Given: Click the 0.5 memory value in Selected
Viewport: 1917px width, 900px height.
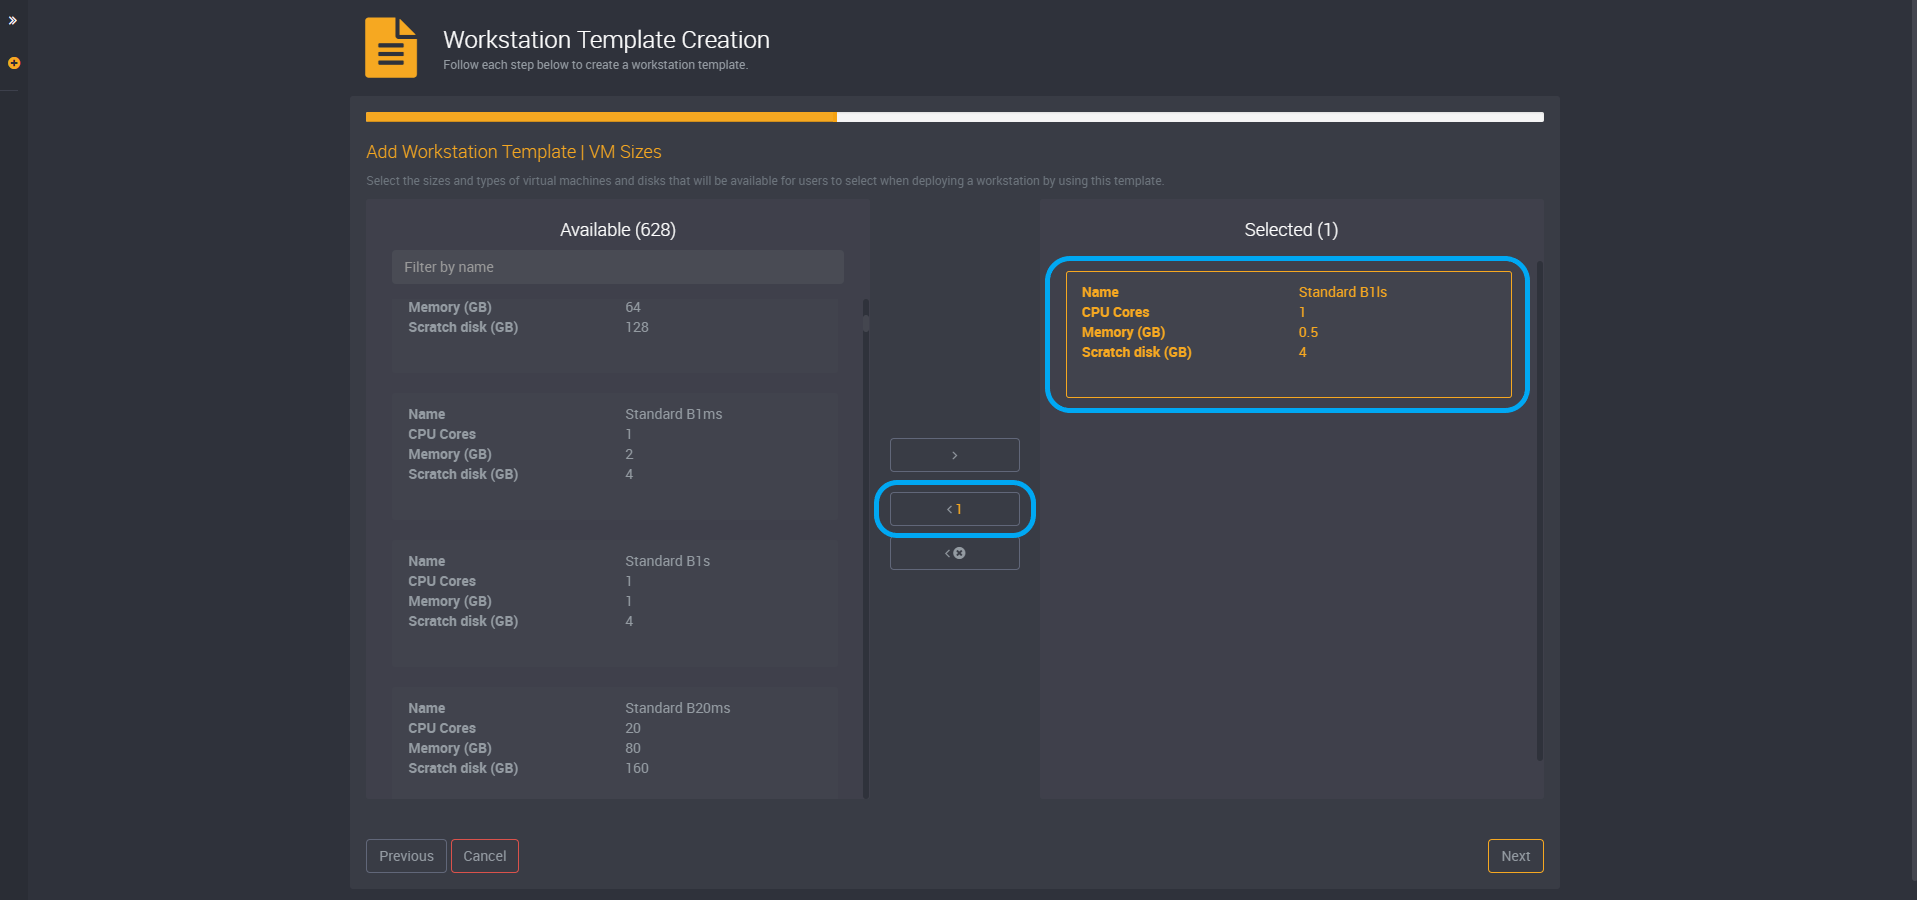Looking at the screenshot, I should [x=1308, y=332].
